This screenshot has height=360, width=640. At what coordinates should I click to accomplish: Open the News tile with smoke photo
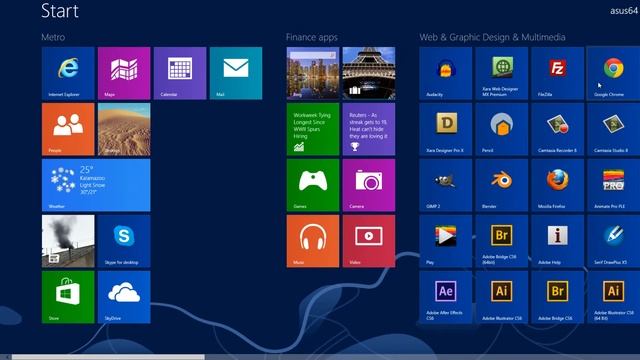coord(68,241)
